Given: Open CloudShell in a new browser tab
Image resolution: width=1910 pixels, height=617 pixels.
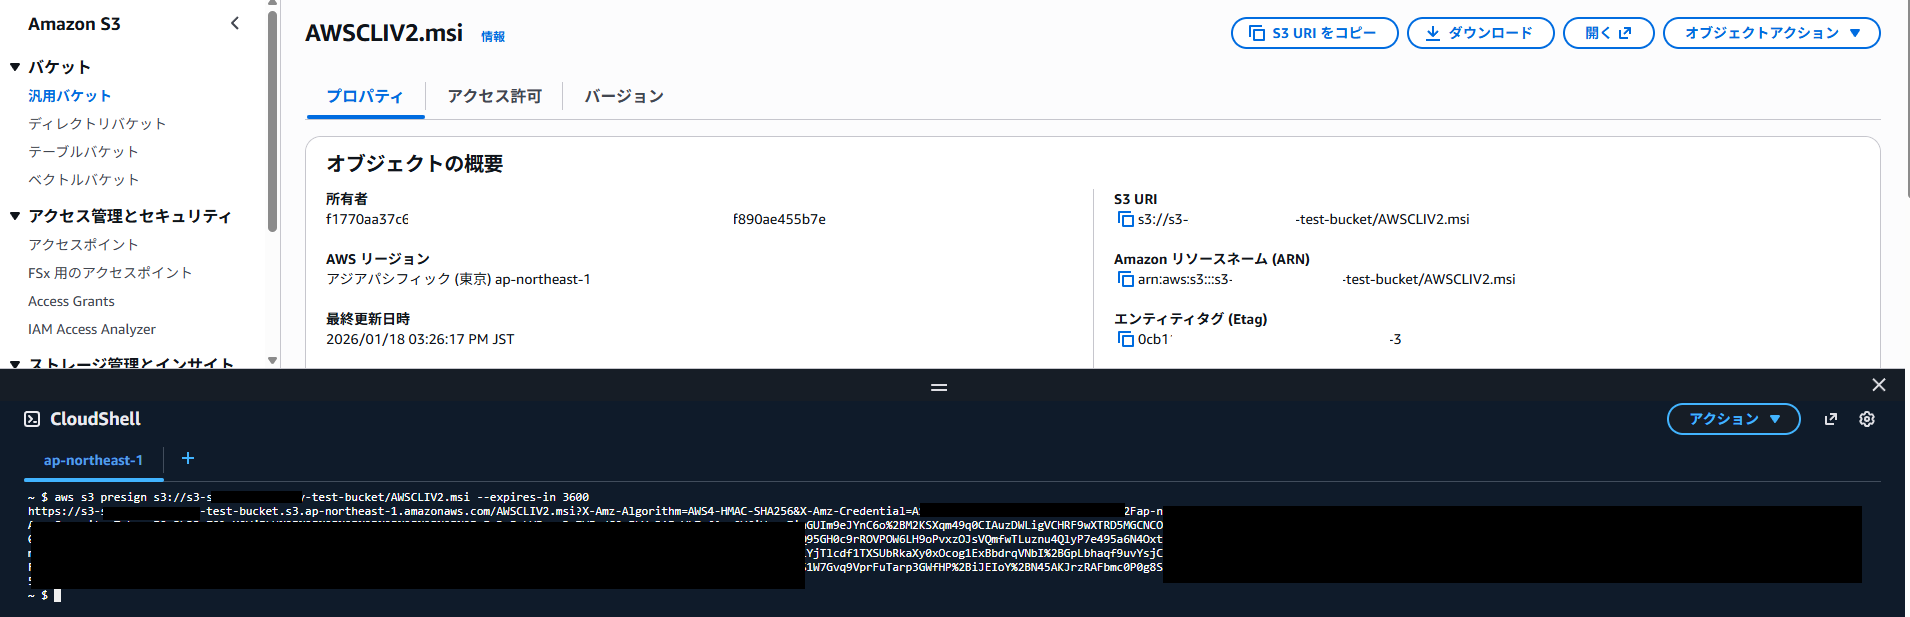Looking at the screenshot, I should 1831,419.
